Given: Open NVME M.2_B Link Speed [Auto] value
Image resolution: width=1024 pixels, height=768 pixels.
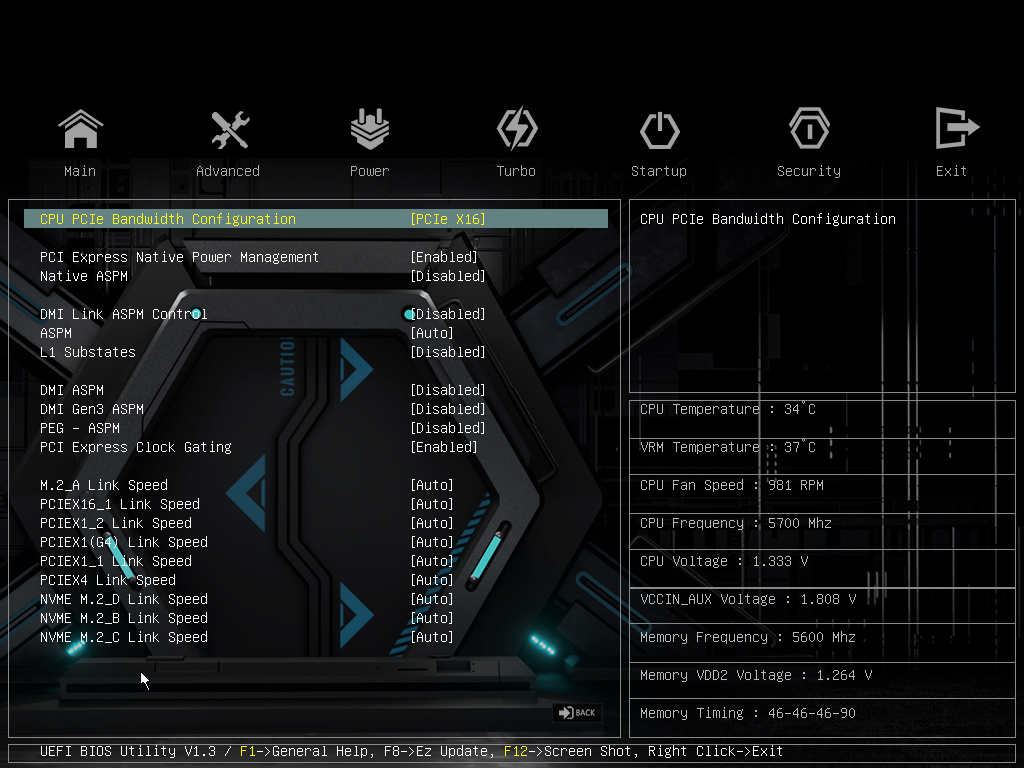Looking at the screenshot, I should (x=432, y=618).
